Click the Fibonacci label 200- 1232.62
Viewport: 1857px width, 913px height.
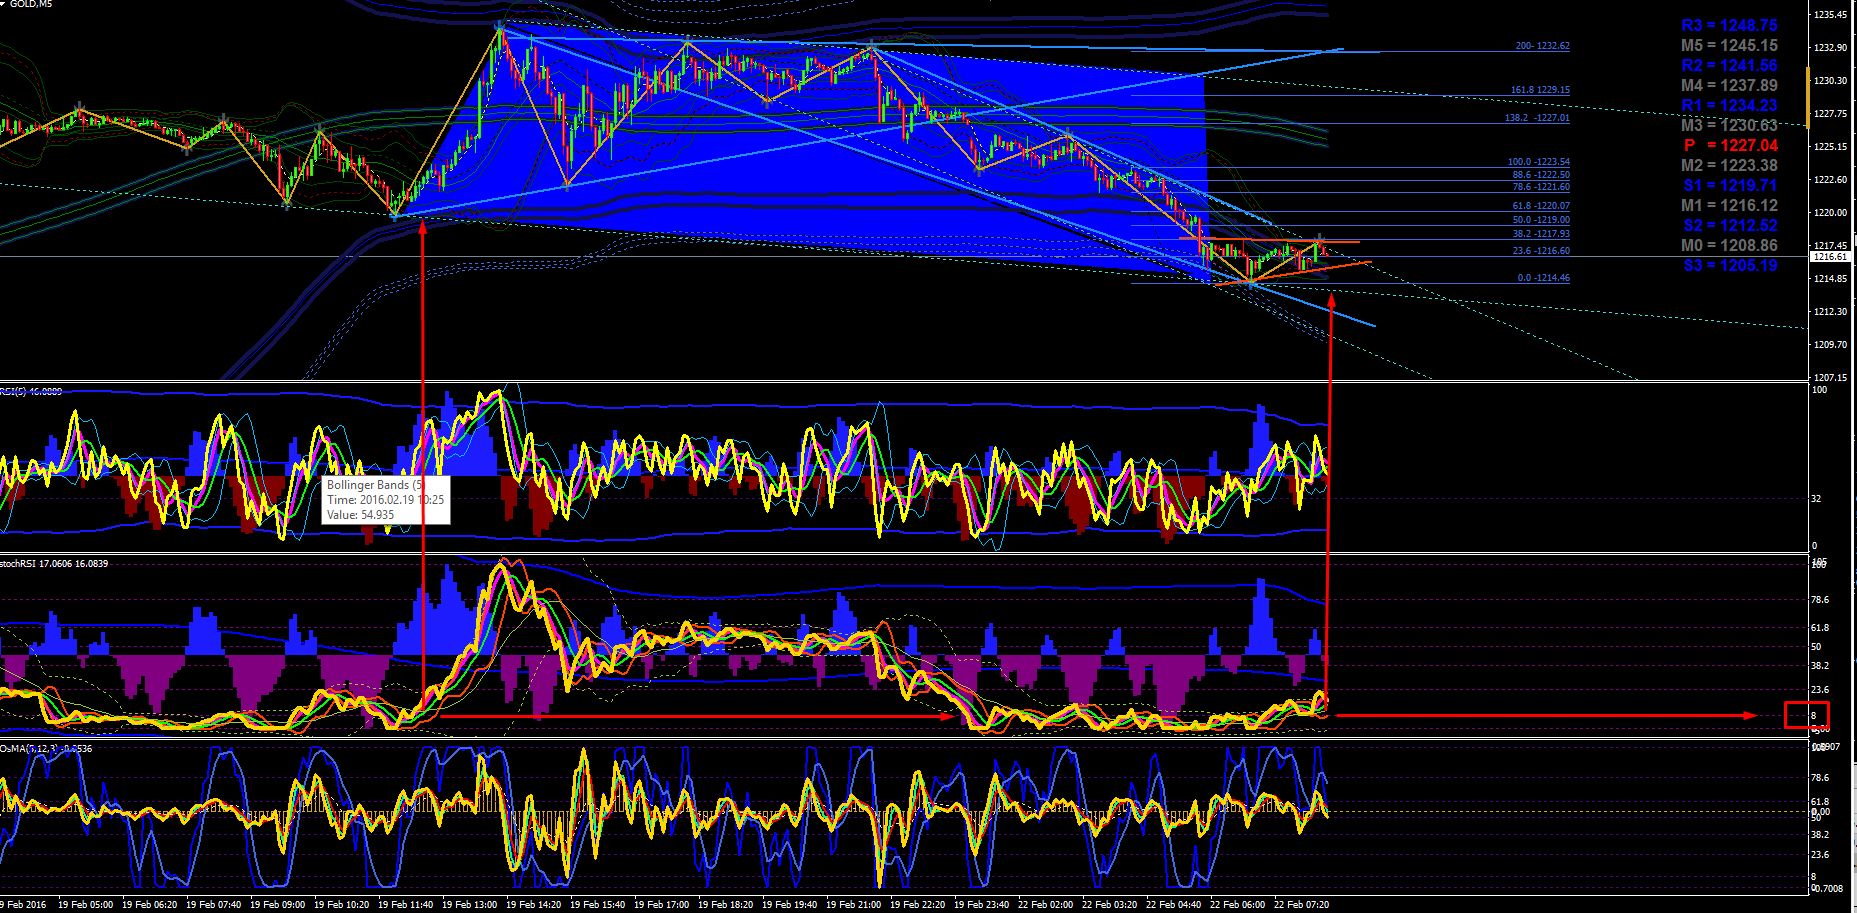pyautogui.click(x=1542, y=46)
